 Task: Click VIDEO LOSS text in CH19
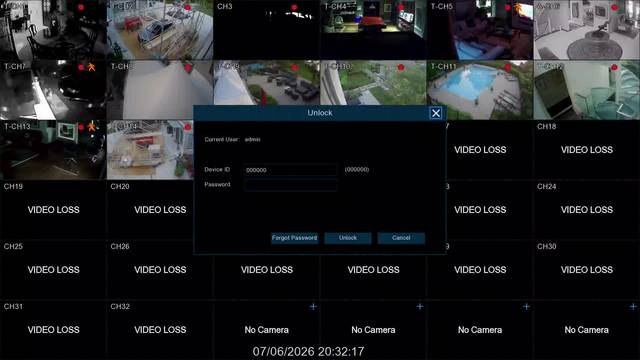53,210
